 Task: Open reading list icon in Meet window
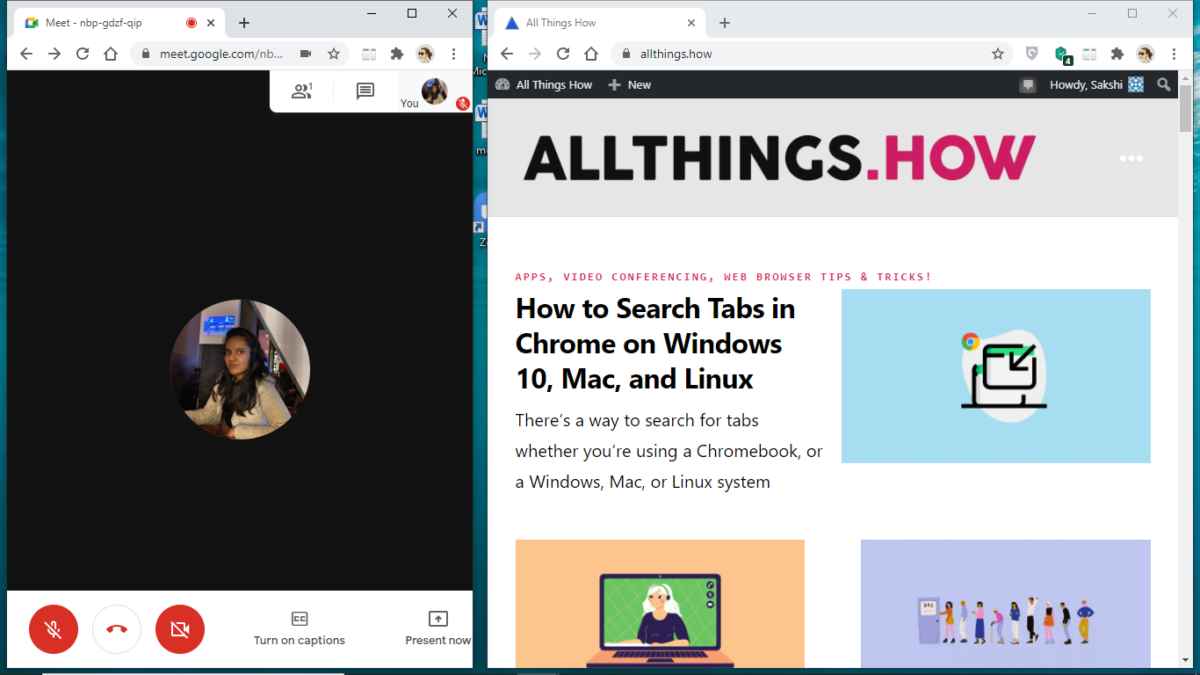tap(369, 54)
